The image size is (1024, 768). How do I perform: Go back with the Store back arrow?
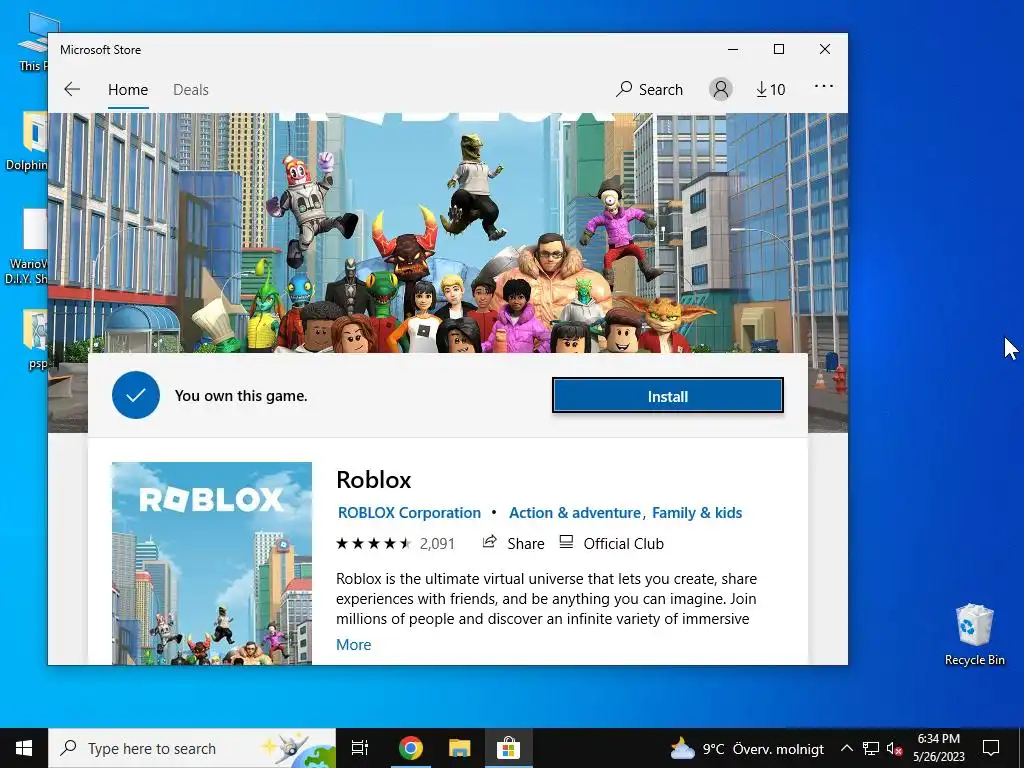click(x=72, y=89)
